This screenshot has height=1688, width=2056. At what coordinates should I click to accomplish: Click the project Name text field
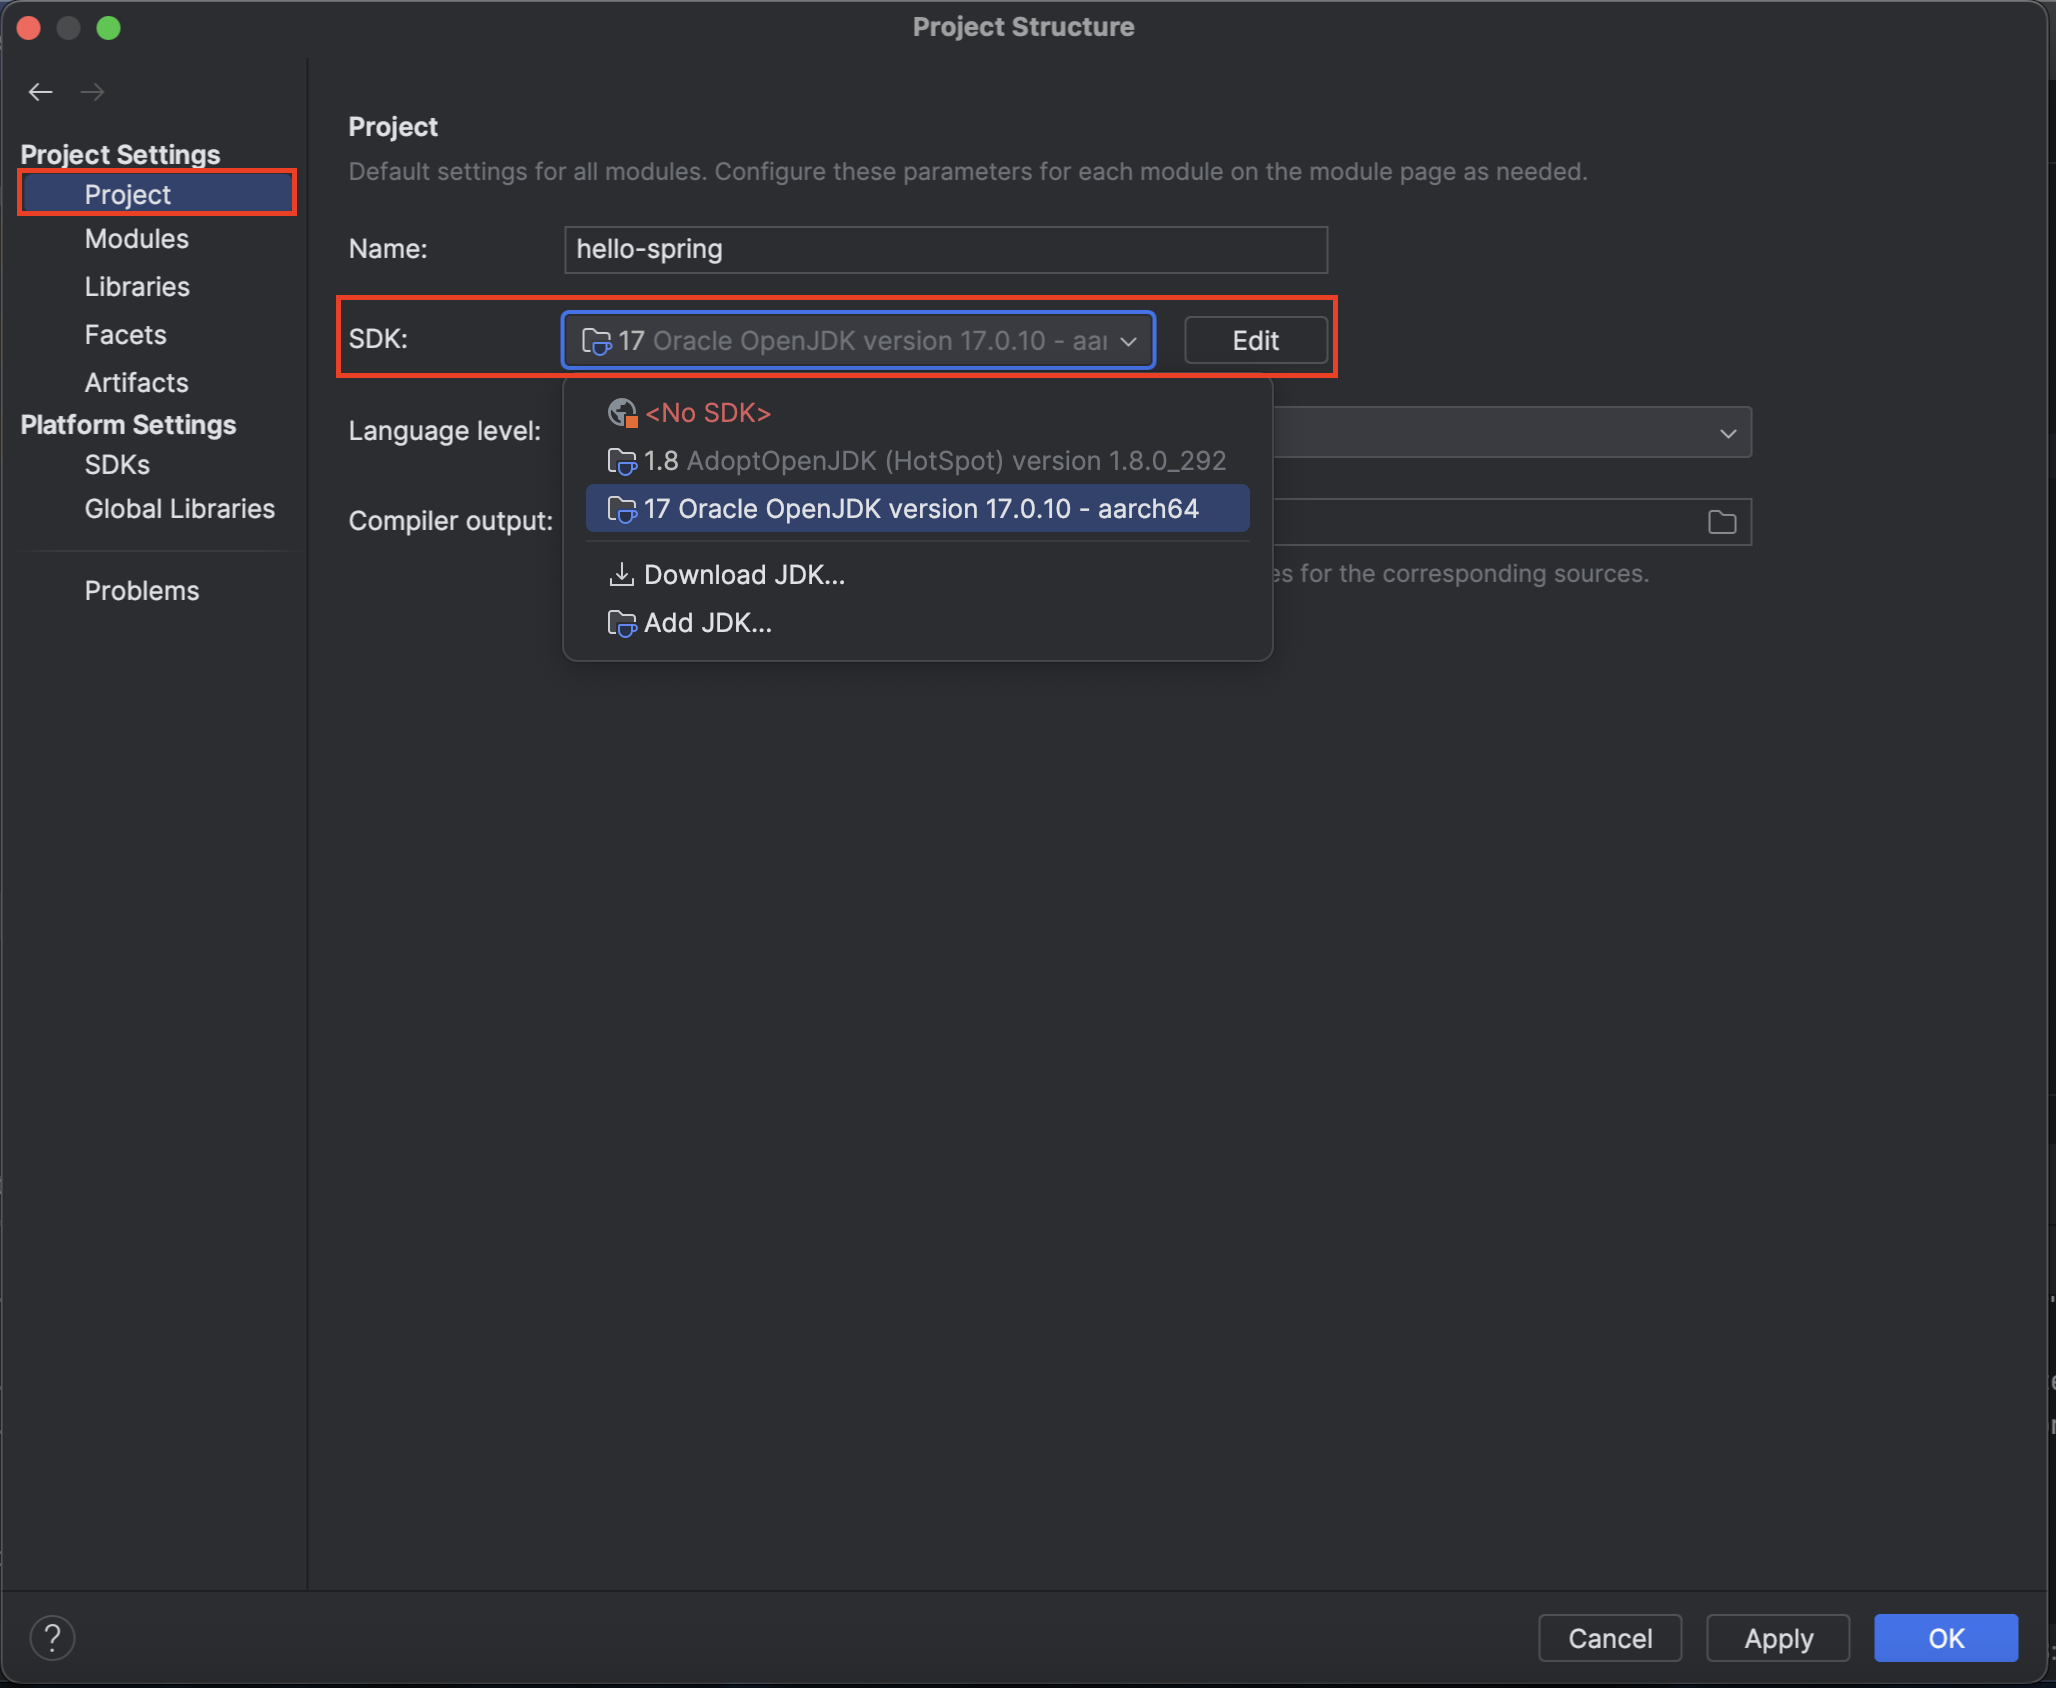point(944,249)
